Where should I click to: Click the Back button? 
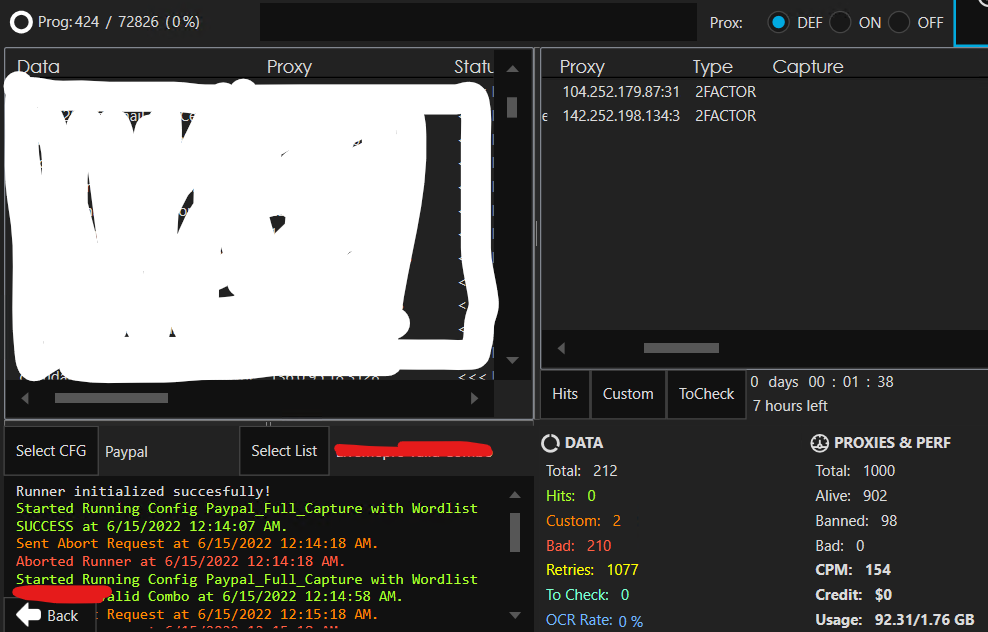(x=50, y=615)
